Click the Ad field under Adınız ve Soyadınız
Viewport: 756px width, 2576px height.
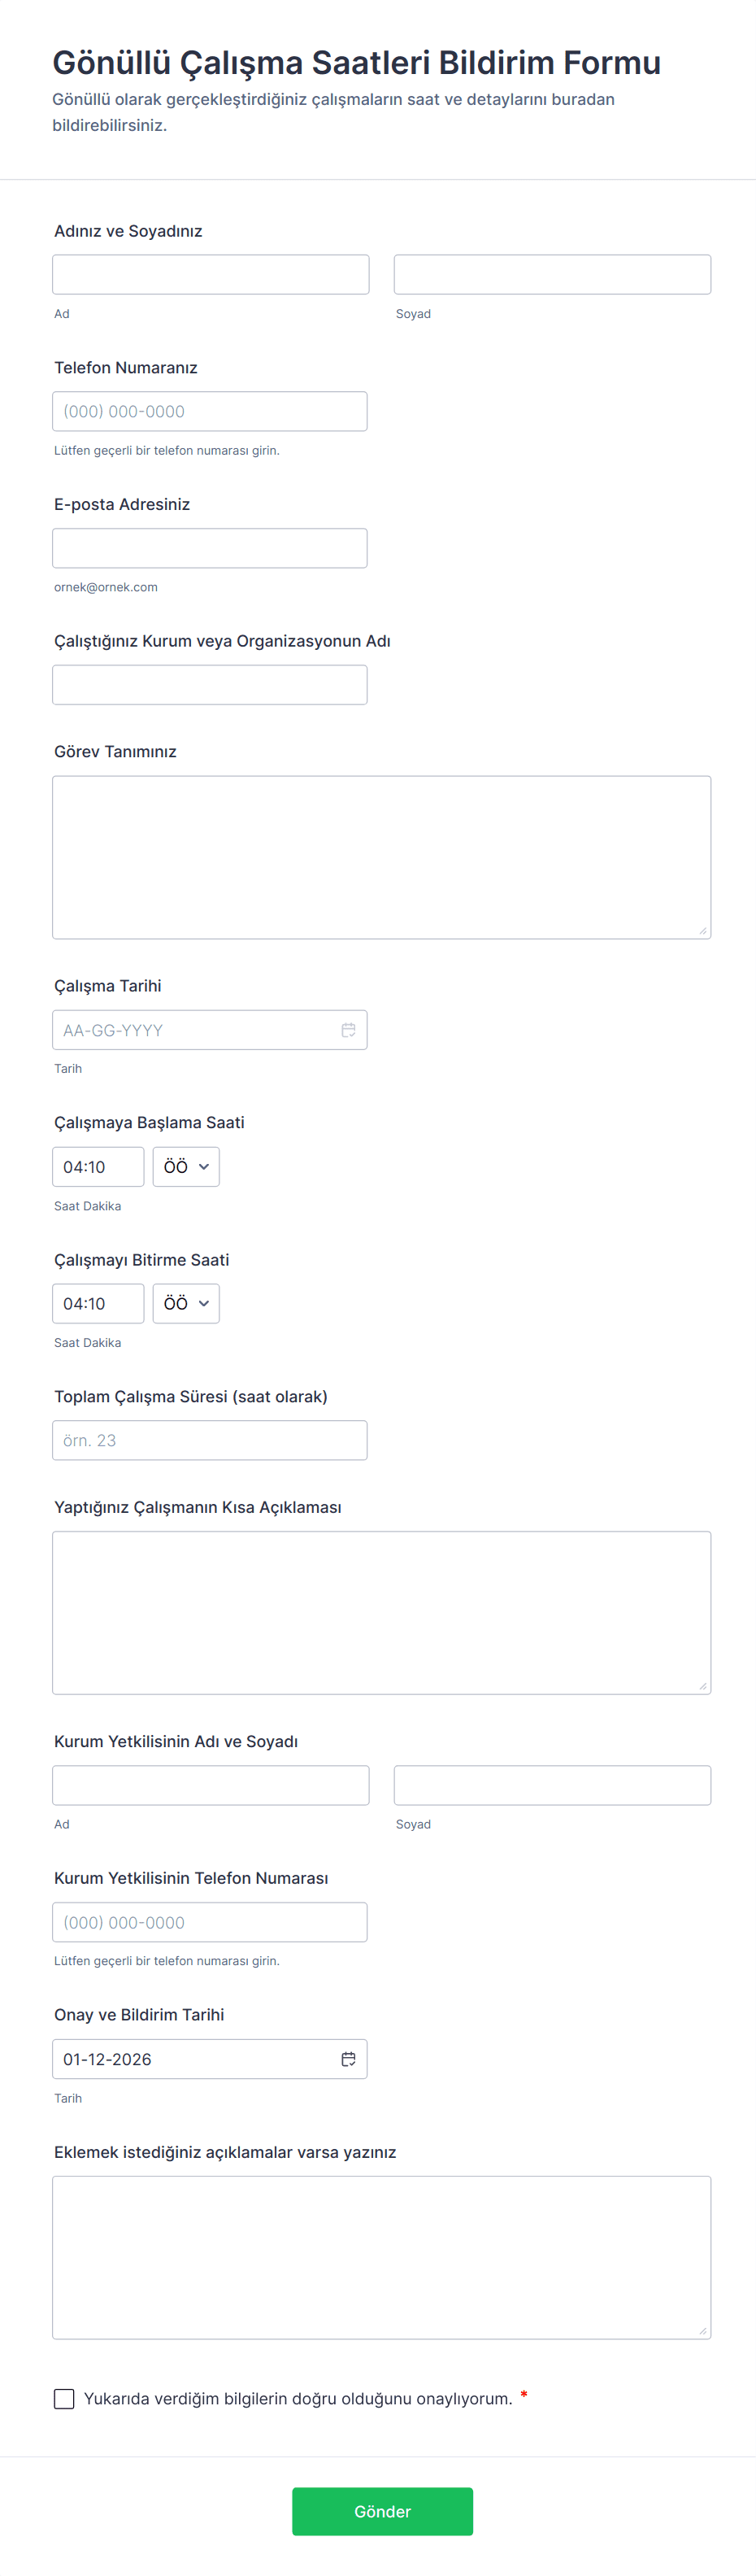[x=211, y=275]
